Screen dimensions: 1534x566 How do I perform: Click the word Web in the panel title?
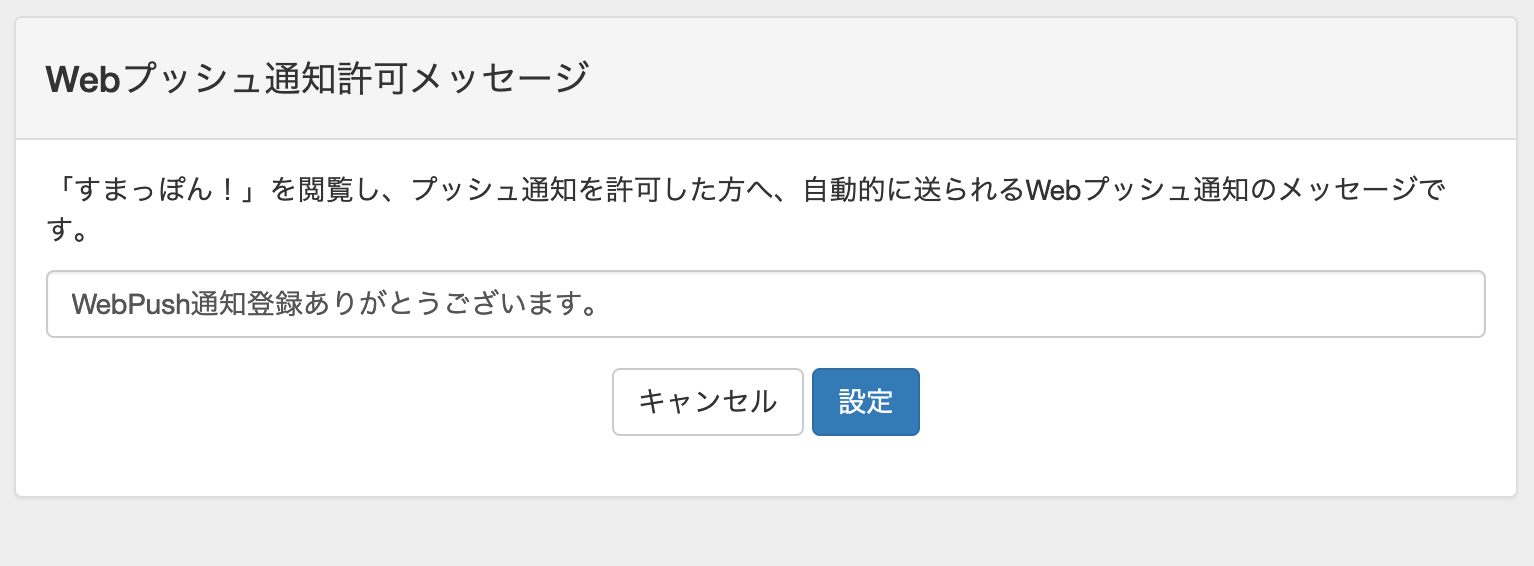84,78
